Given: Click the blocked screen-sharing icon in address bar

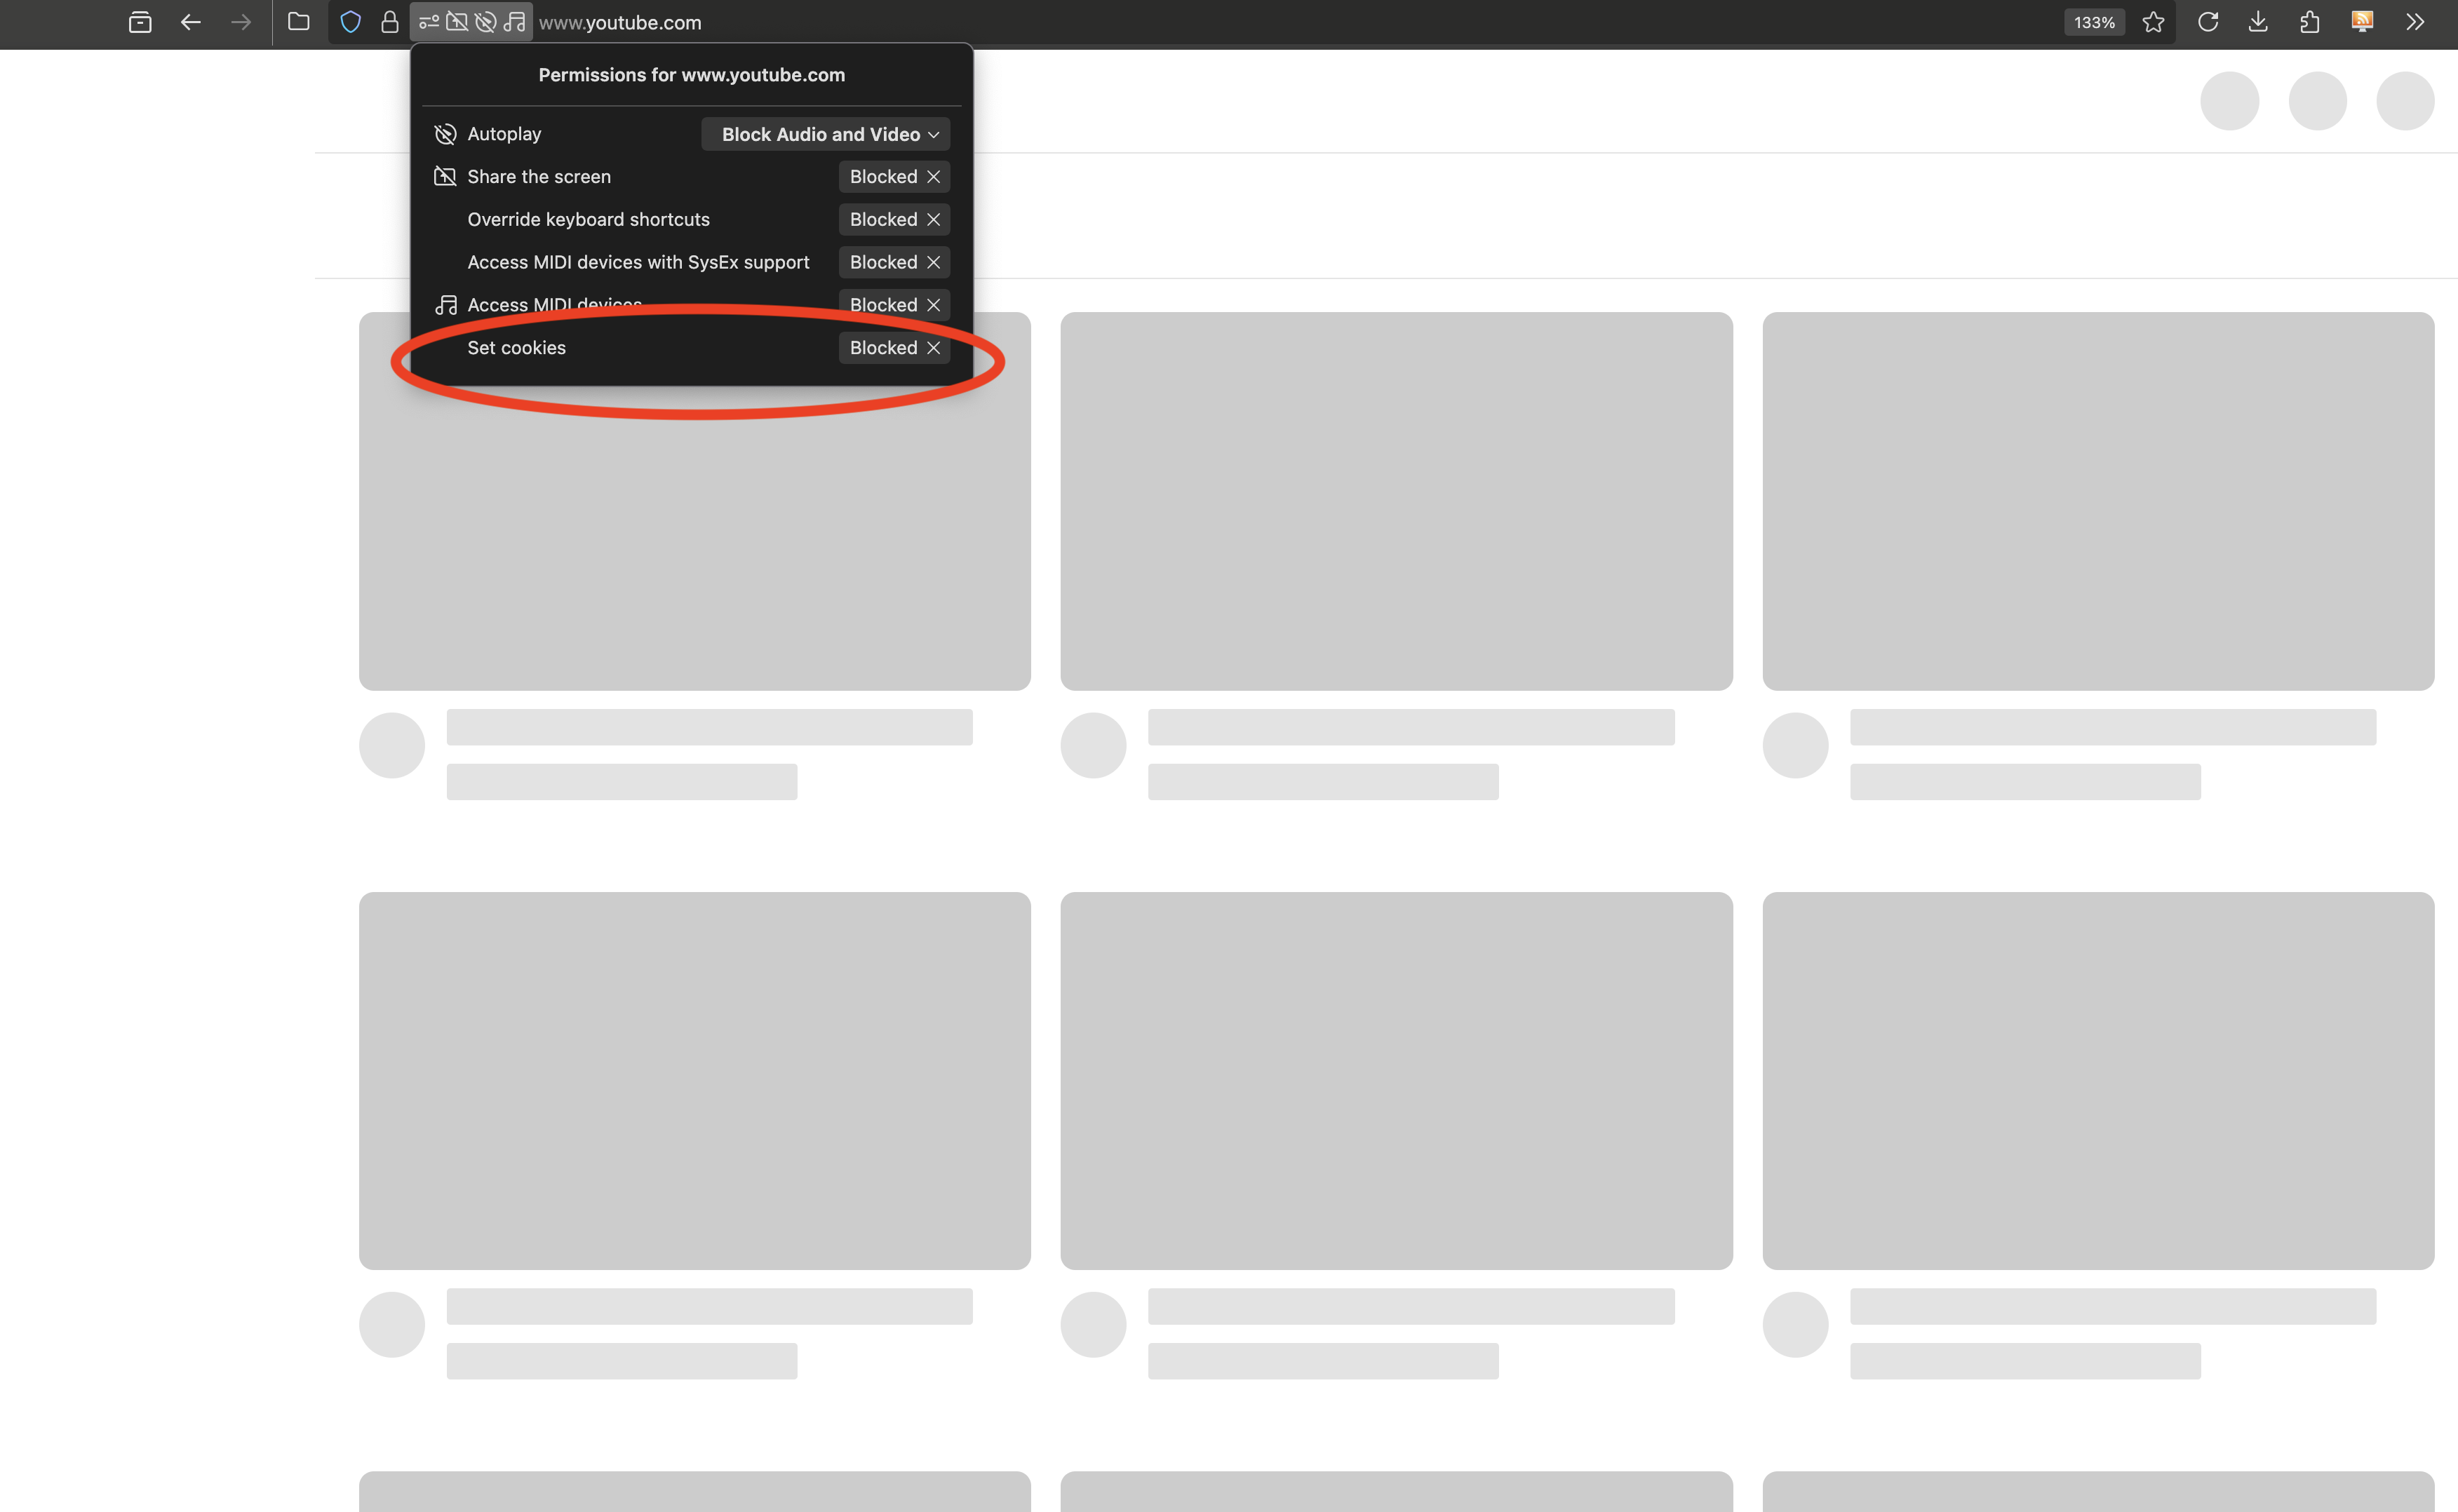Looking at the screenshot, I should click(457, 22).
